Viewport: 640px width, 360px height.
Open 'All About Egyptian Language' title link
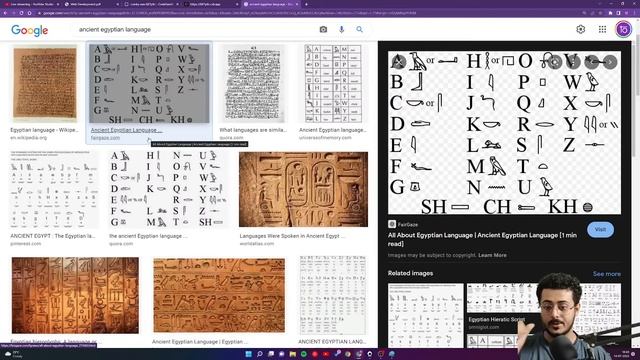[x=482, y=239]
